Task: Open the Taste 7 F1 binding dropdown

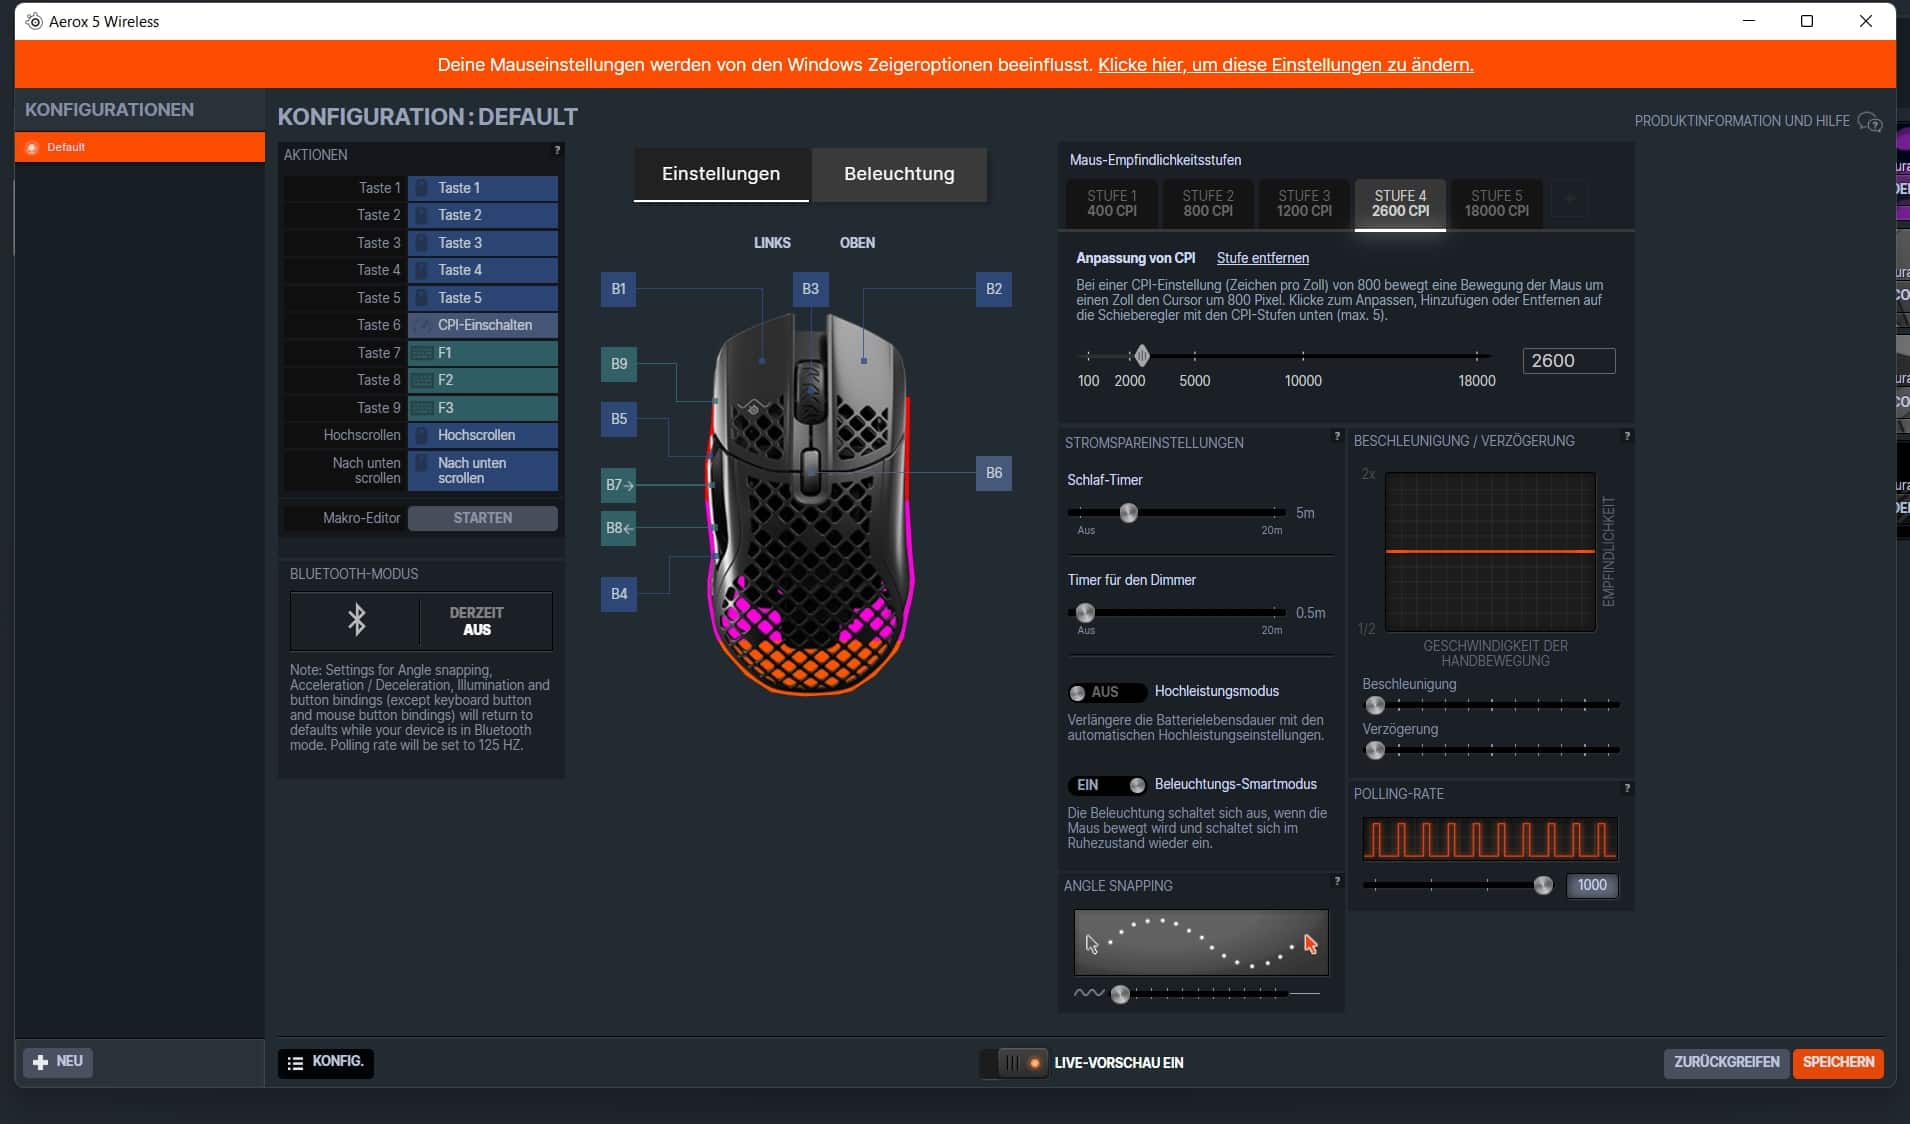Action: [482, 353]
